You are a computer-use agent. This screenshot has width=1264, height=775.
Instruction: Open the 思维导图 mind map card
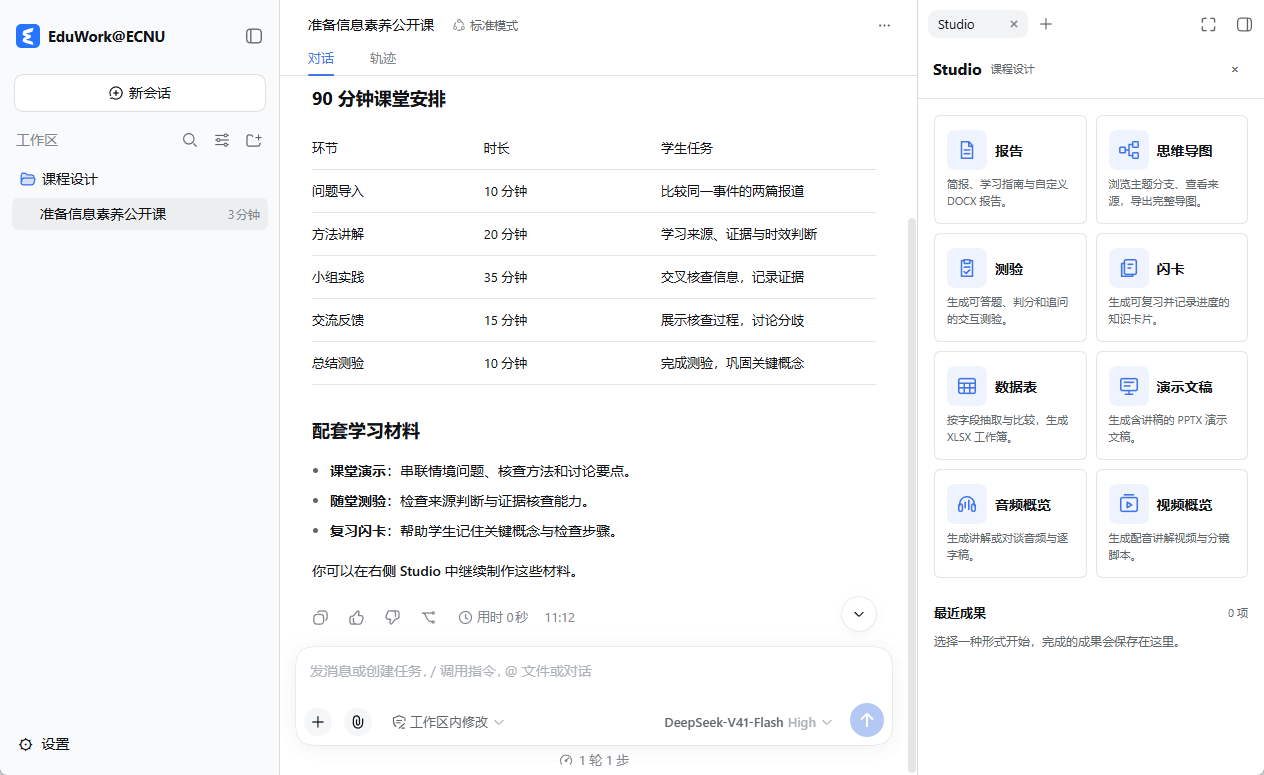[x=1172, y=169]
